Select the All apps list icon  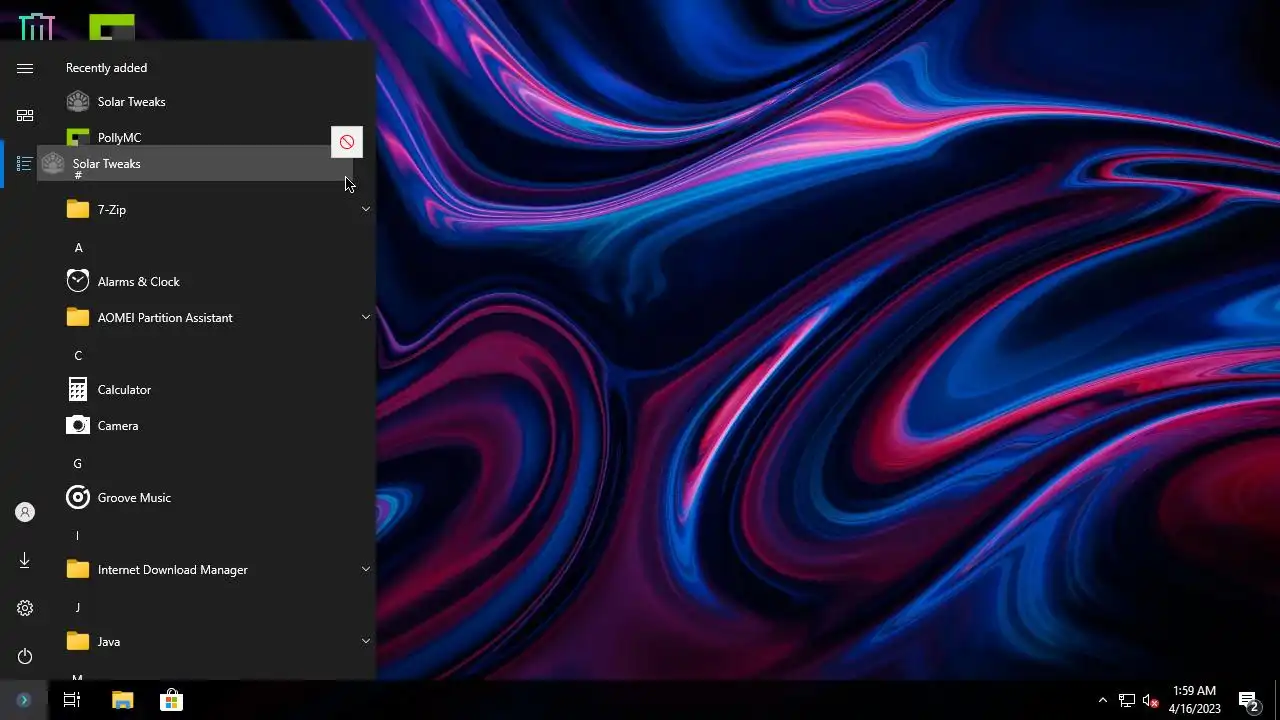(25, 164)
